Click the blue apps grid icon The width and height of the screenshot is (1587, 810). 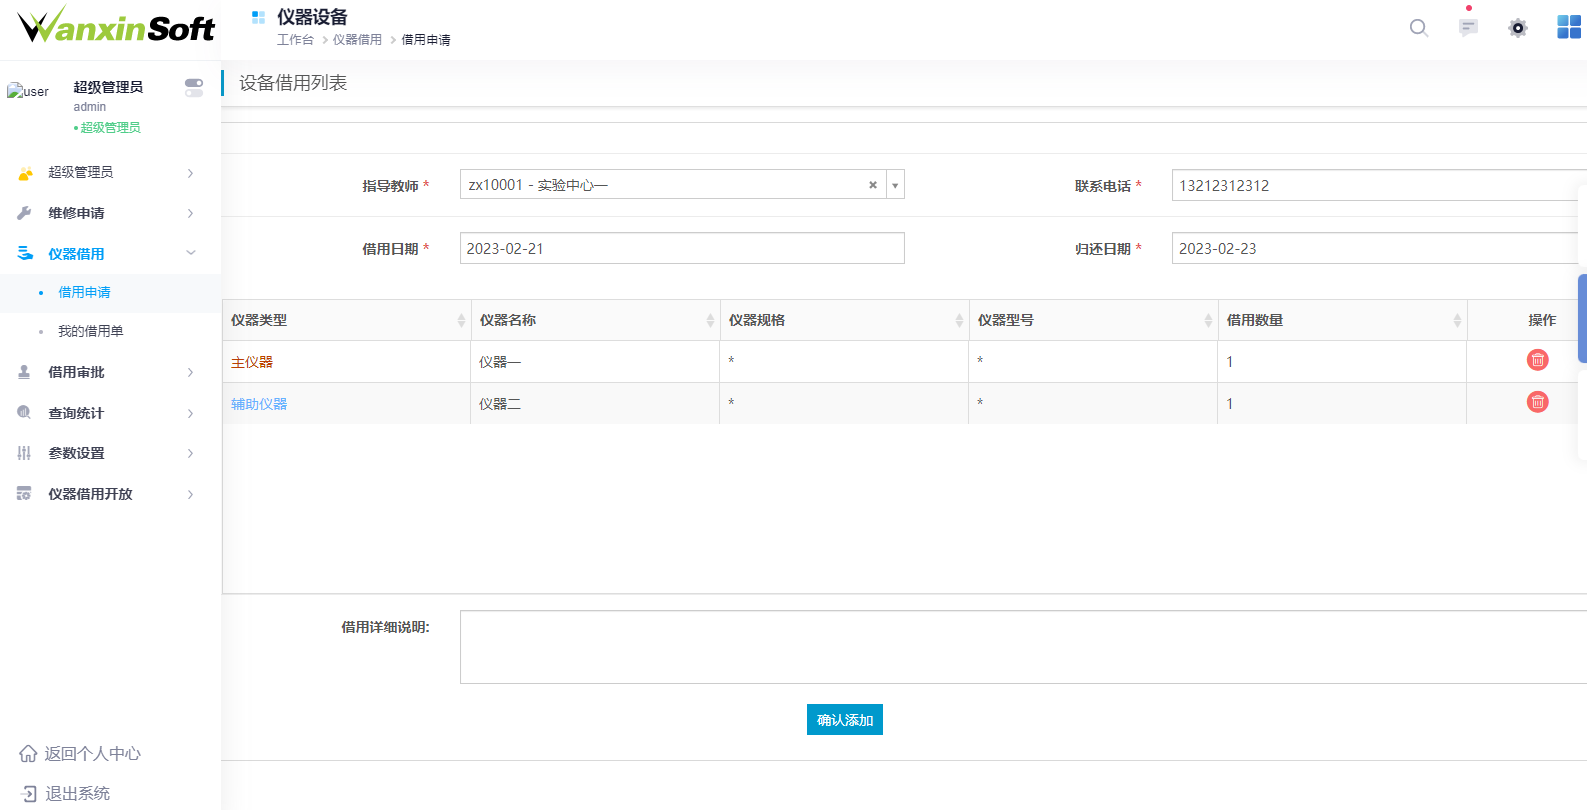[x=1568, y=28]
